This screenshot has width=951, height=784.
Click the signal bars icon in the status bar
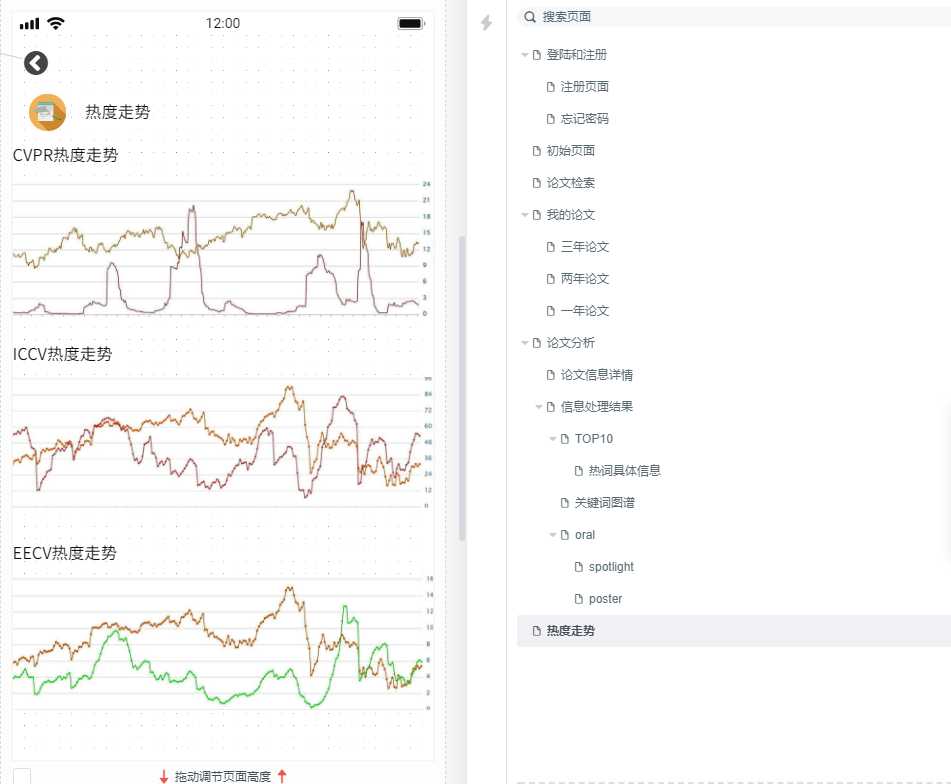point(29,24)
